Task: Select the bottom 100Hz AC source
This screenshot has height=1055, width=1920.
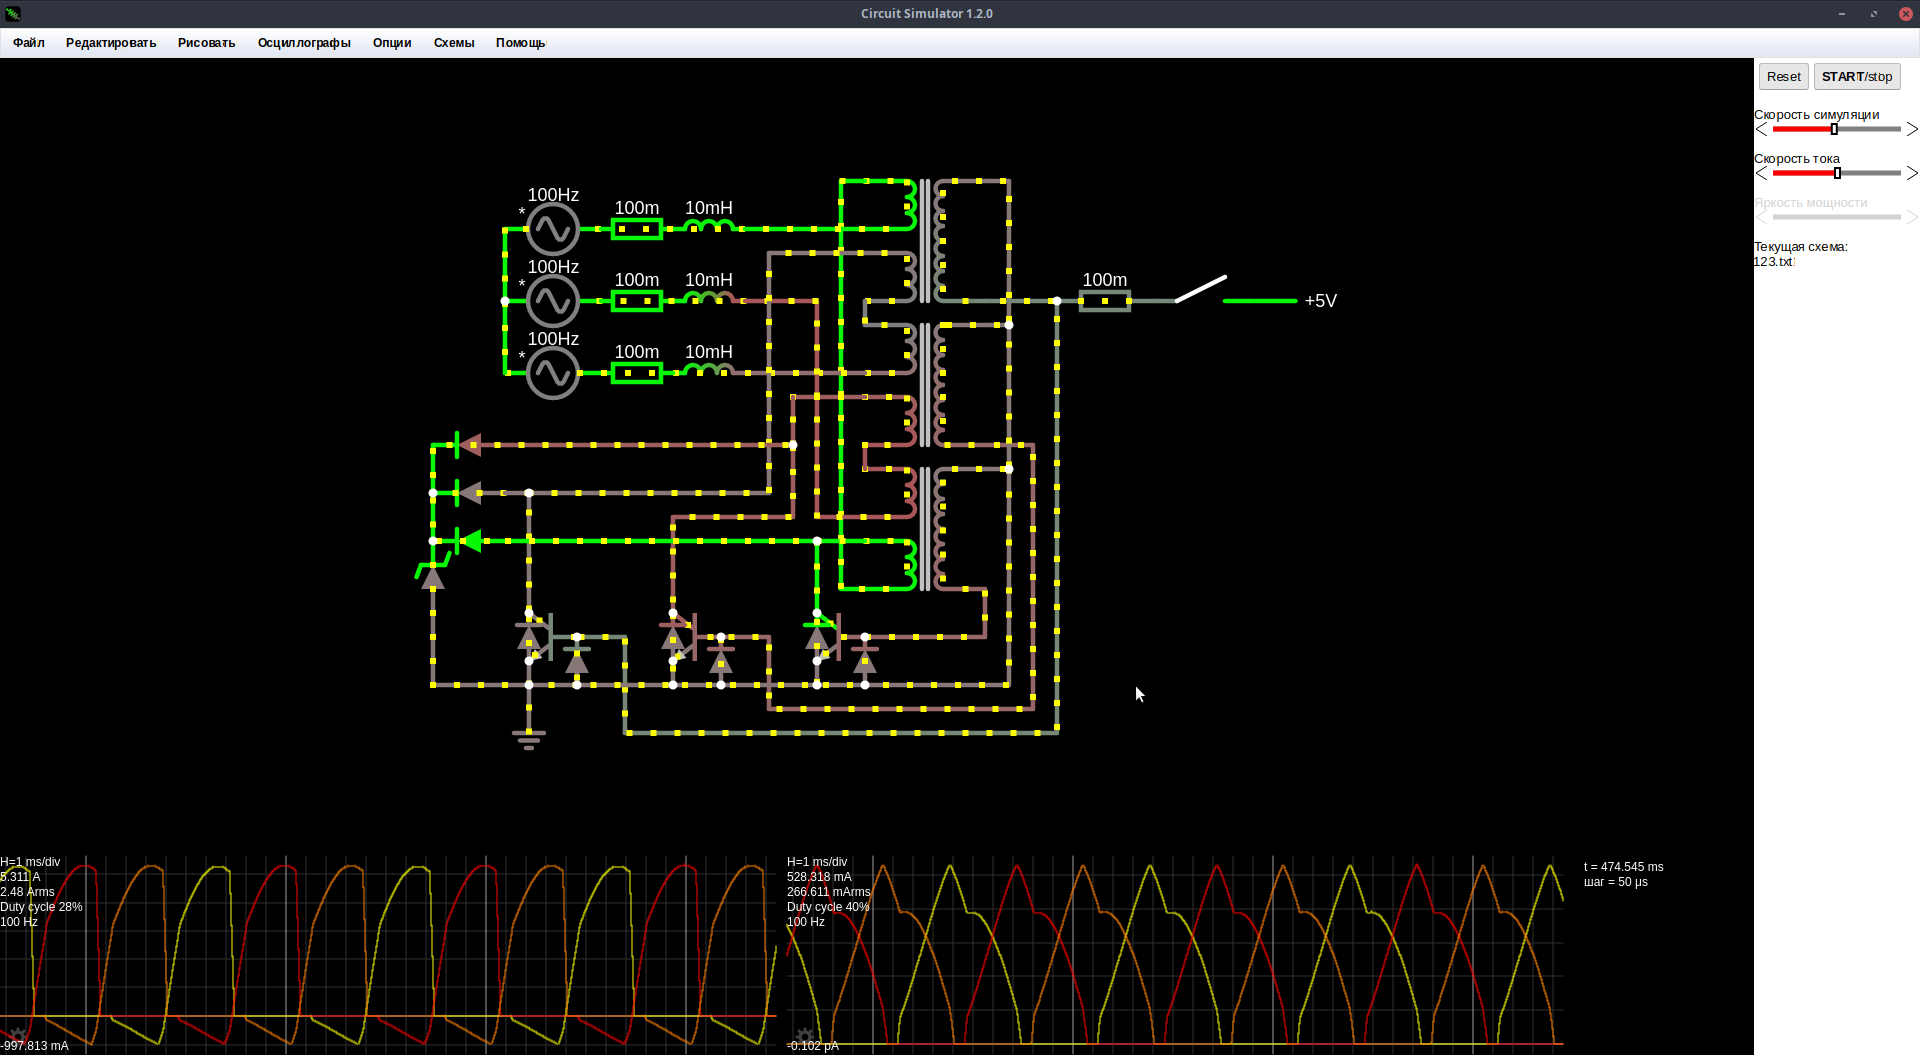Action: pos(552,373)
